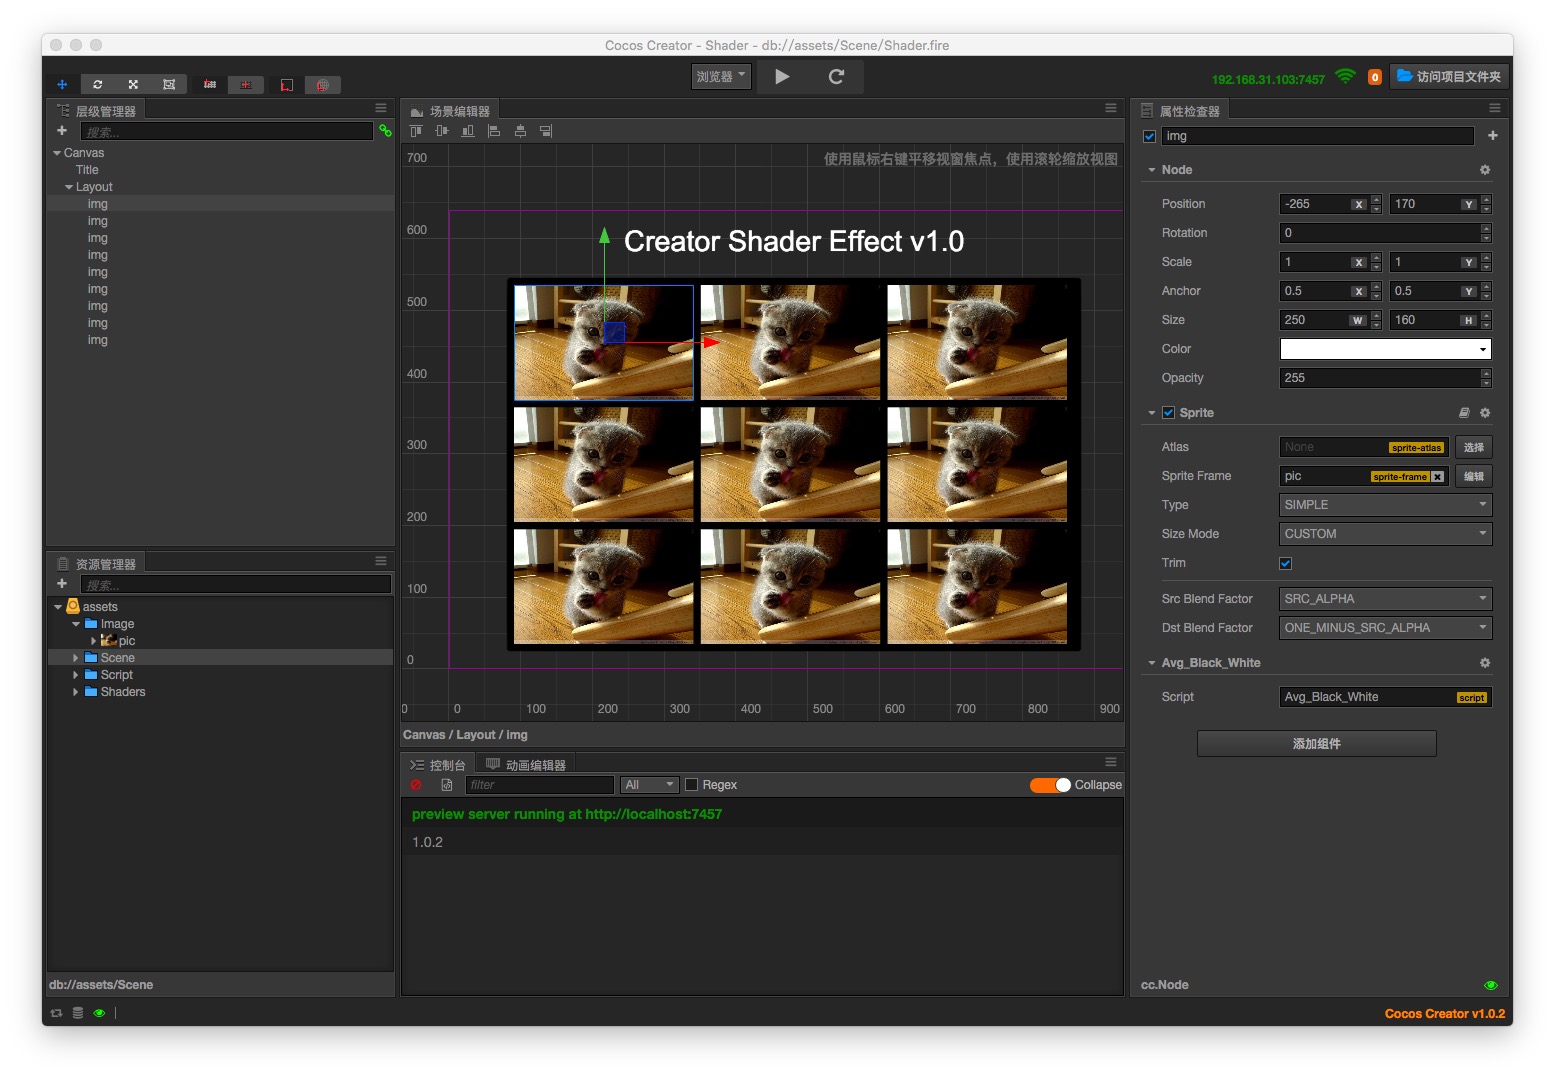The height and width of the screenshot is (1076, 1555).
Task: Align selected nodes to vertical center
Action: [442, 131]
